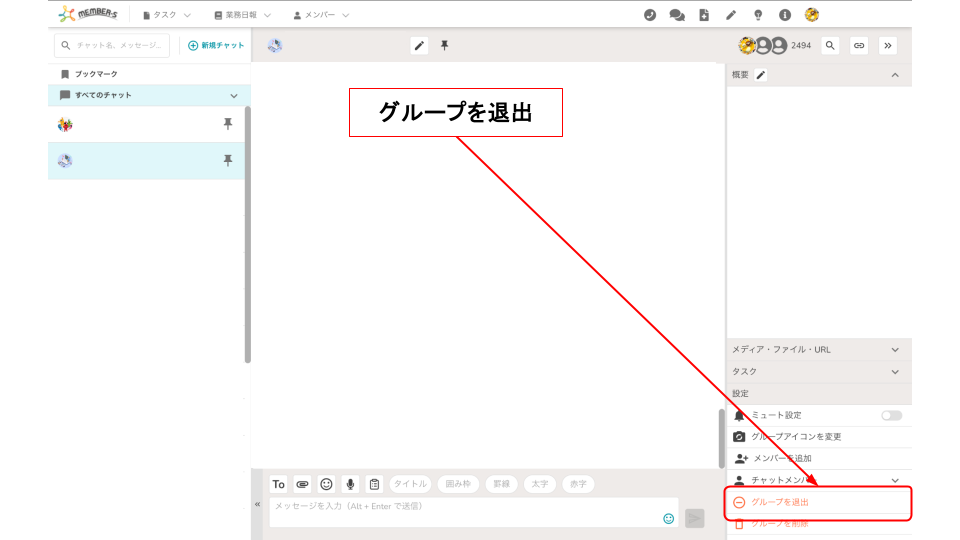Click the lightbulb icon in top bar
The height and width of the screenshot is (540, 960).
758,15
